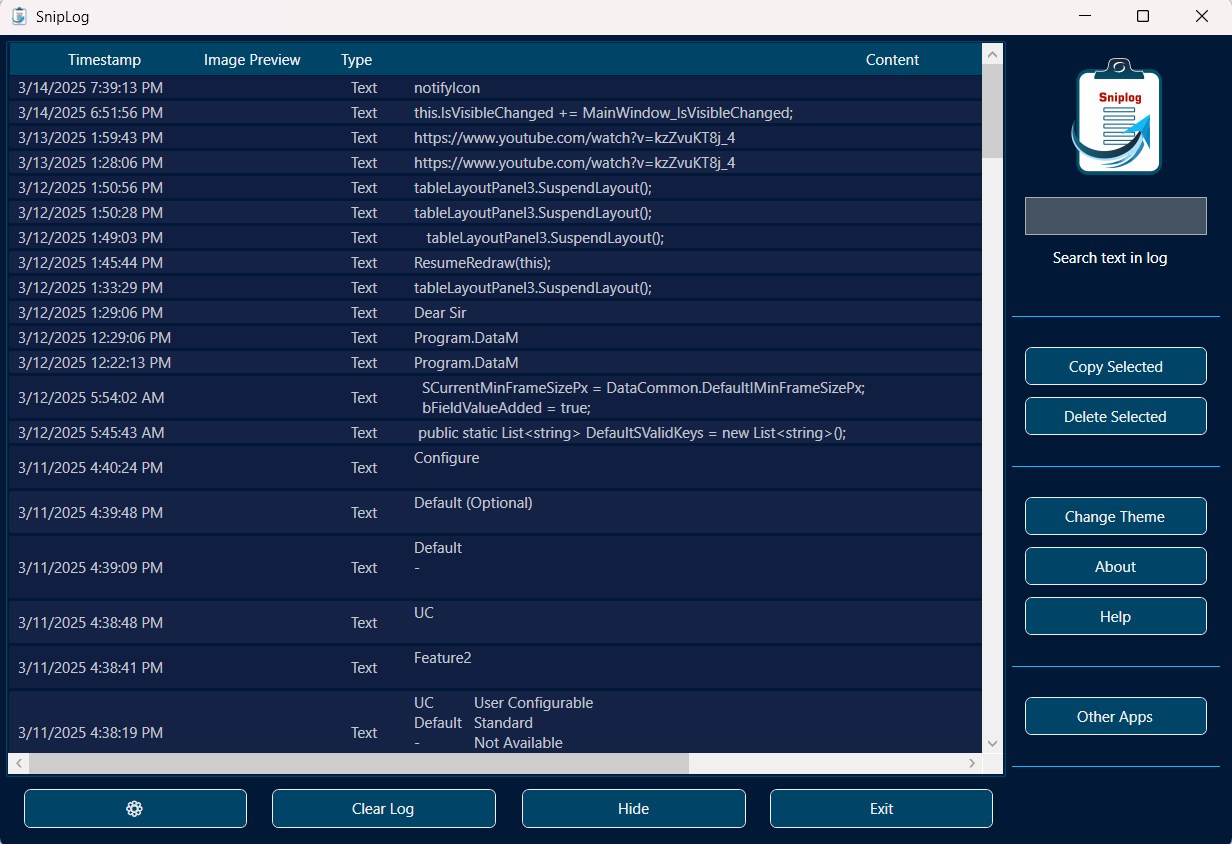Click the SnipLog title bar app icon

click(x=19, y=17)
